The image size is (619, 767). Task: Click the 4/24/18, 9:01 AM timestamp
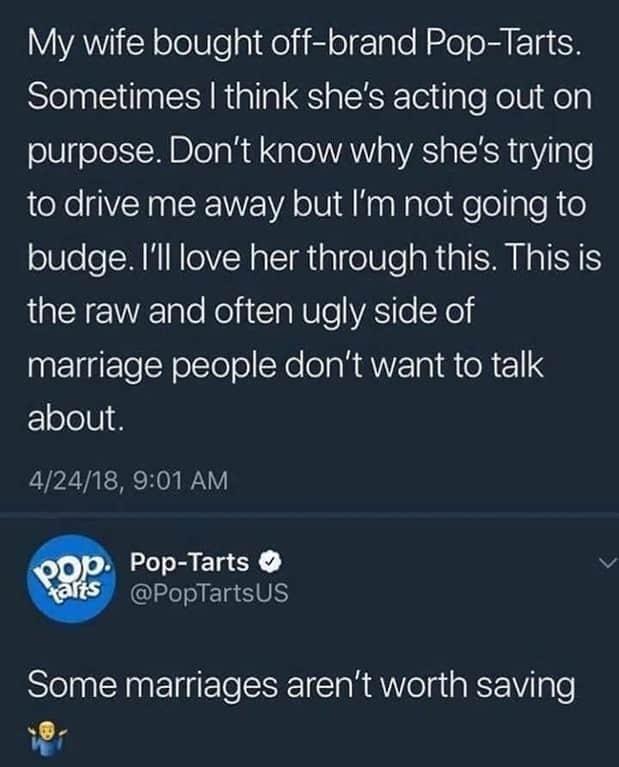click(x=128, y=480)
